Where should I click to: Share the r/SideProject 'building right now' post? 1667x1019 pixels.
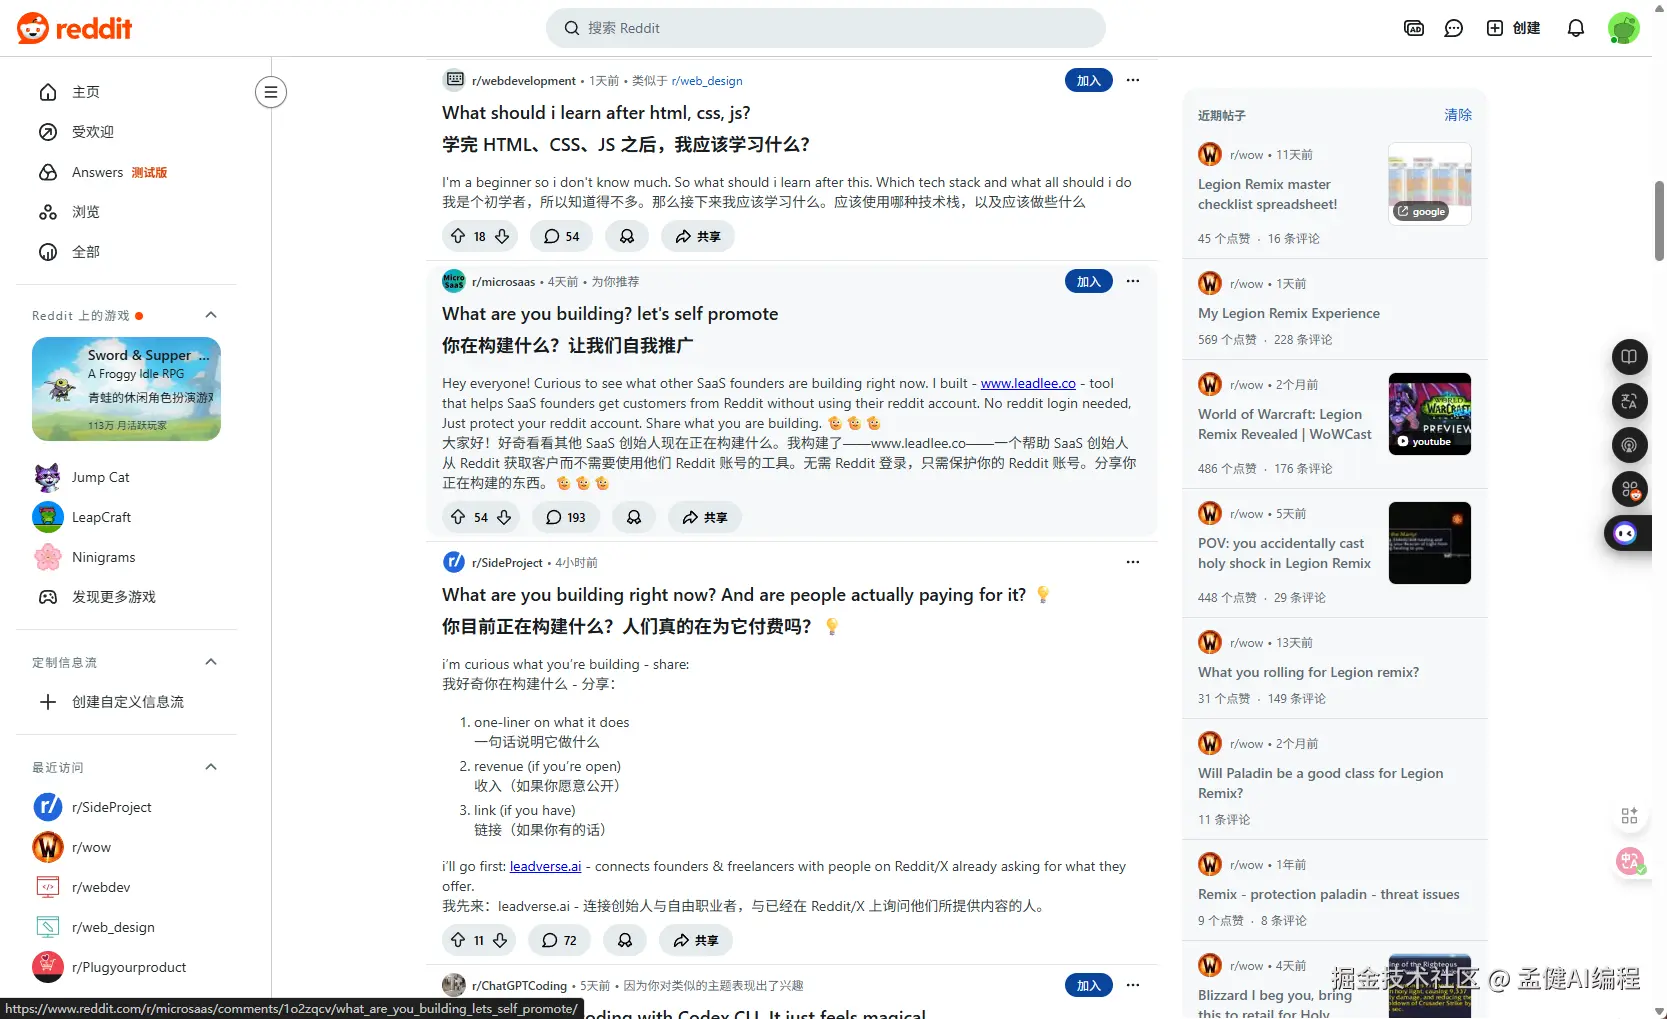696,940
